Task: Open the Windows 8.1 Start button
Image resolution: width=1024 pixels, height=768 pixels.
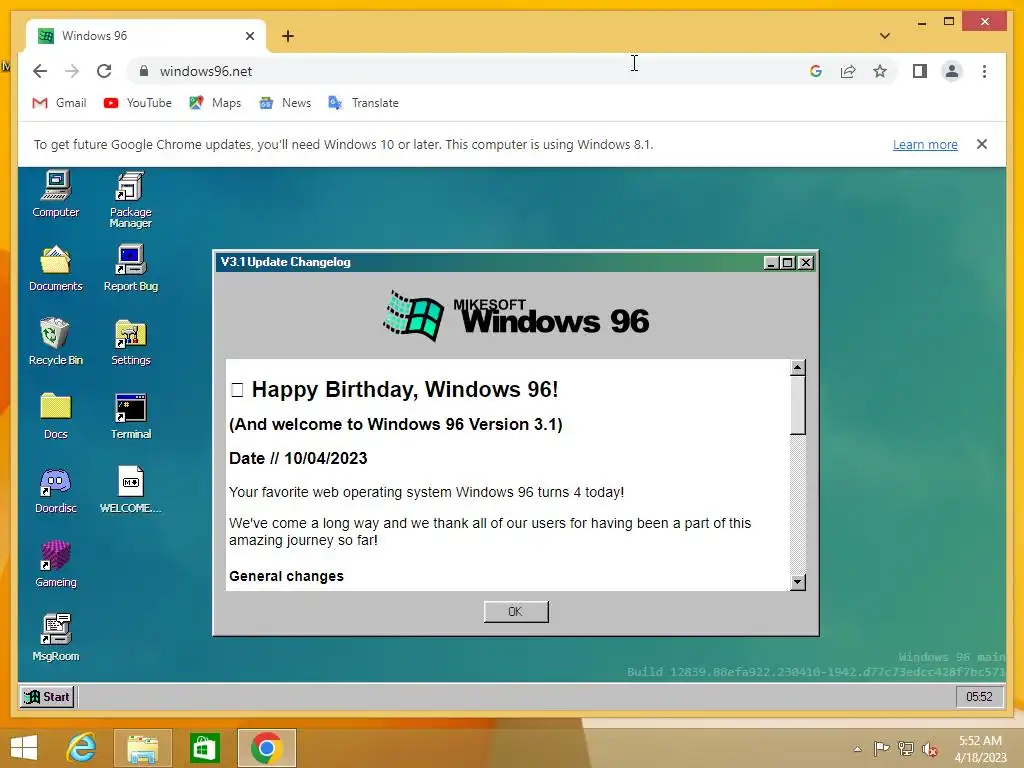Action: (24, 748)
